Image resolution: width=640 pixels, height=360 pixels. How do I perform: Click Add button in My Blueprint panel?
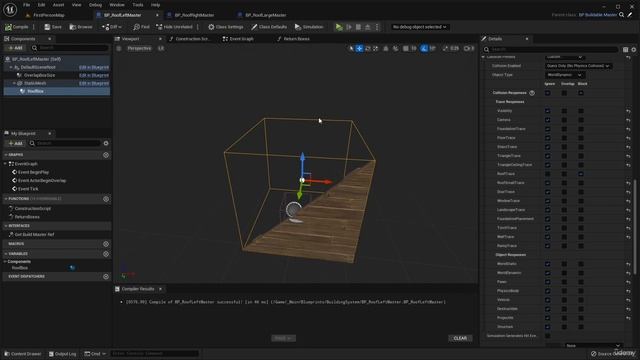(x=16, y=143)
